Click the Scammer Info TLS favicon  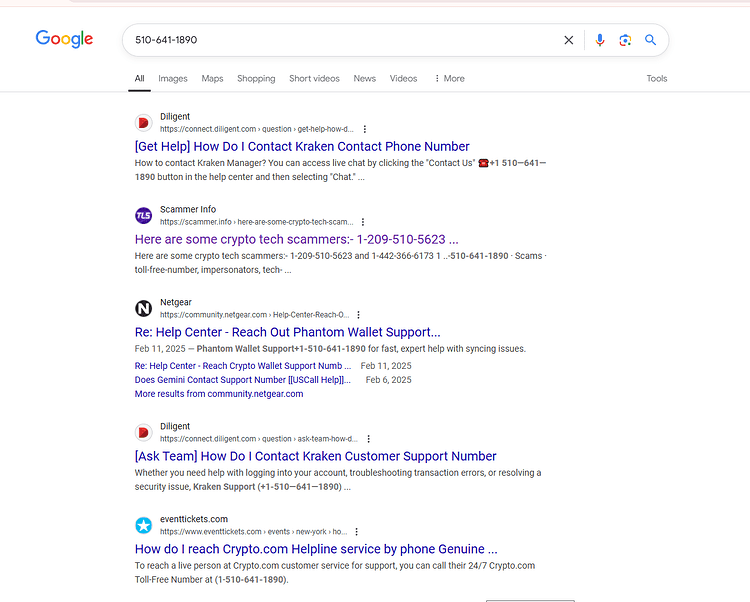(143, 216)
